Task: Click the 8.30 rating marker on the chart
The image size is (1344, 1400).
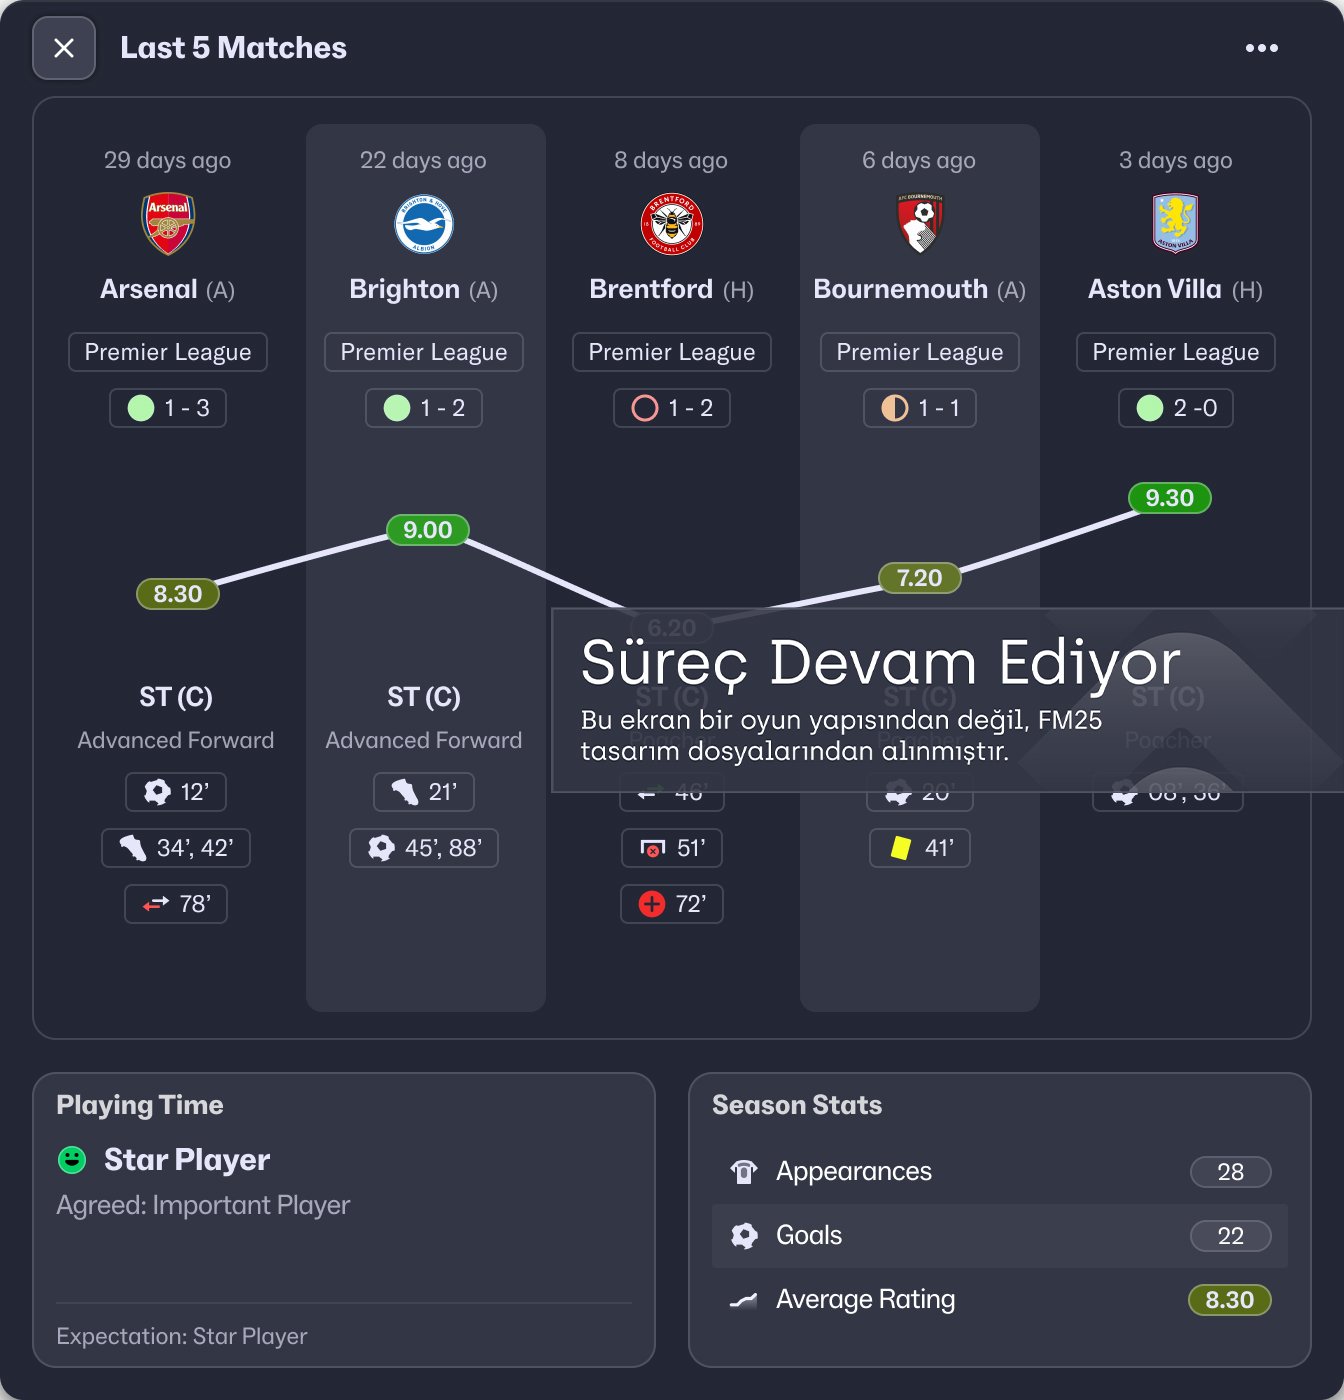Action: pos(178,594)
